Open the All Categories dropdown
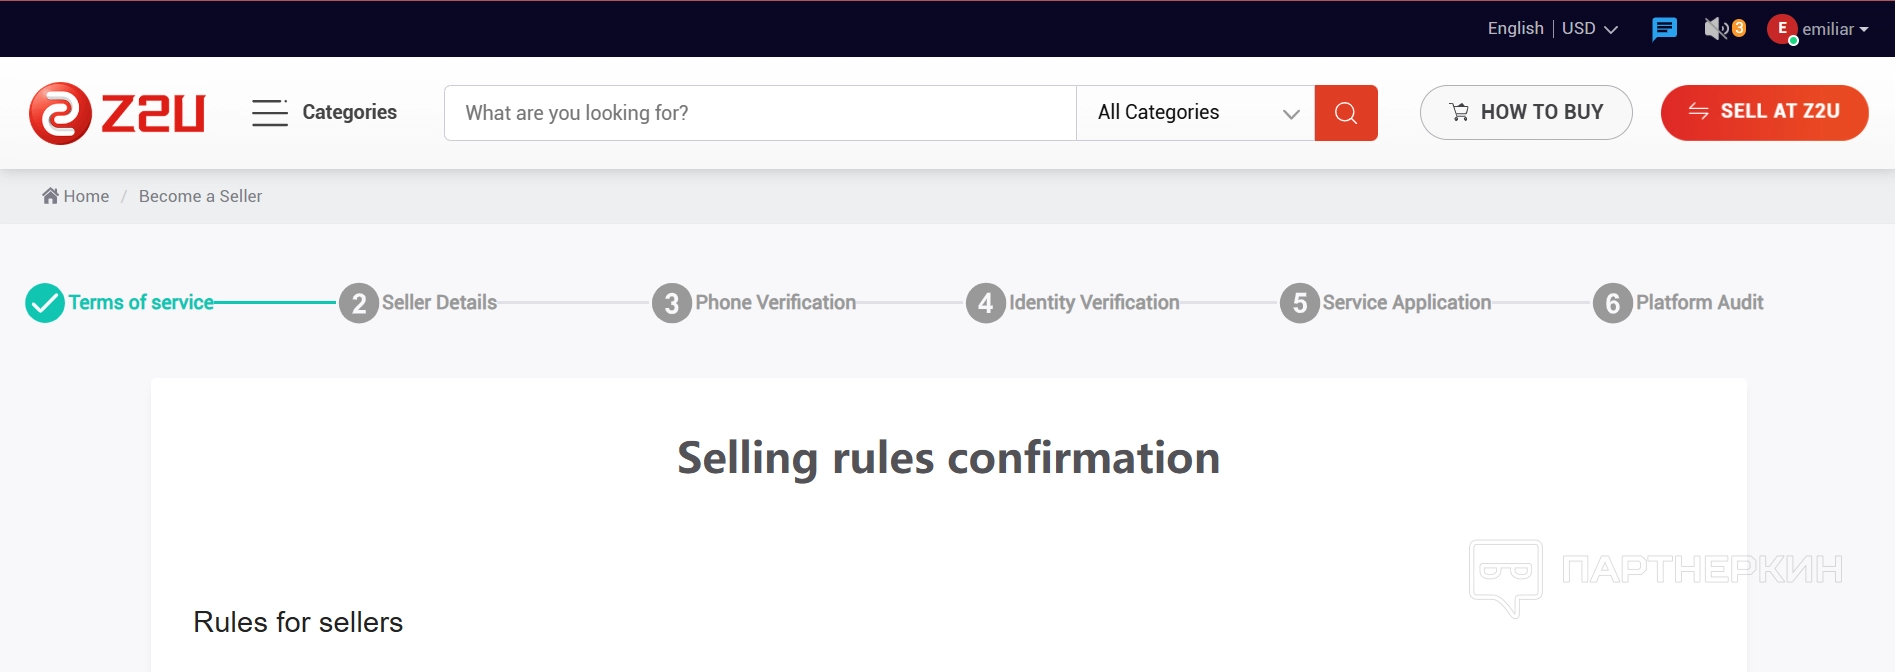The height and width of the screenshot is (672, 1895). pyautogui.click(x=1195, y=113)
